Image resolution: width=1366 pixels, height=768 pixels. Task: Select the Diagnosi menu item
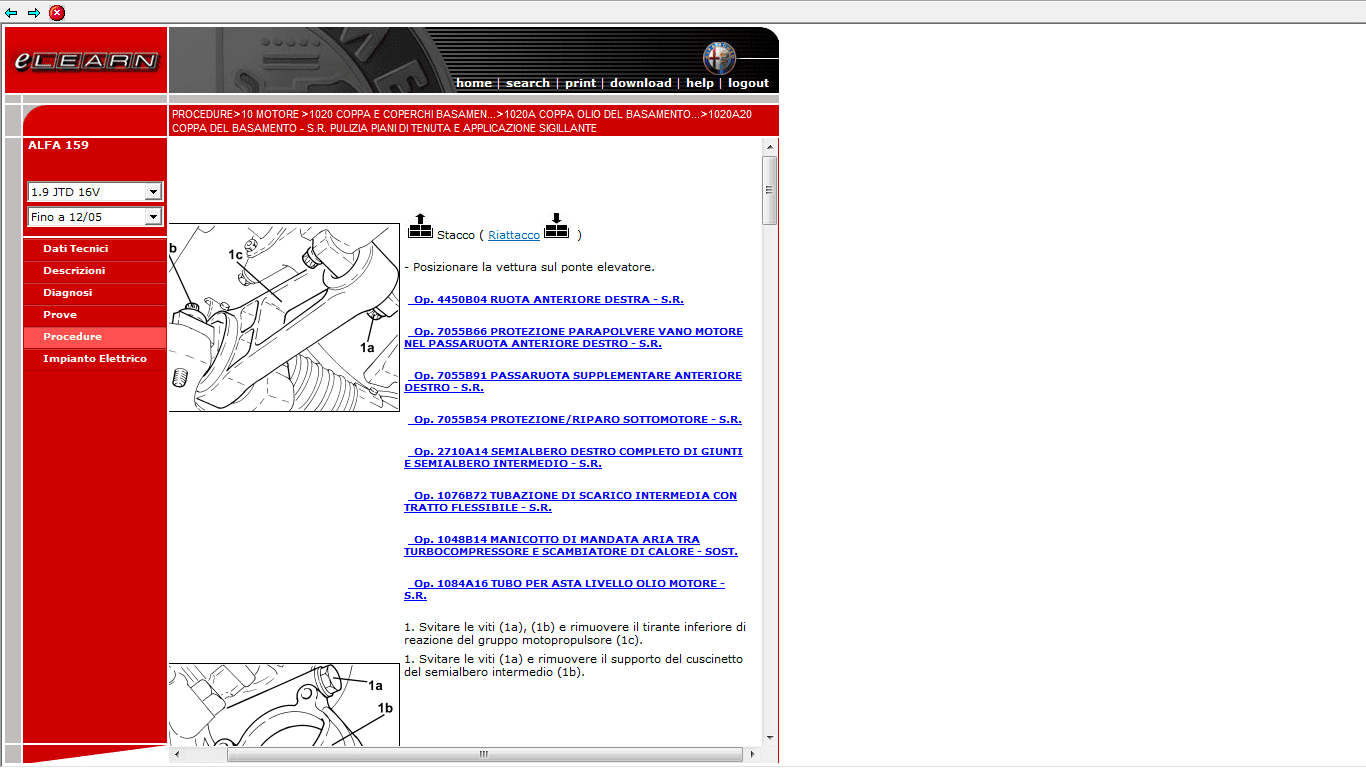pyautogui.click(x=68, y=293)
